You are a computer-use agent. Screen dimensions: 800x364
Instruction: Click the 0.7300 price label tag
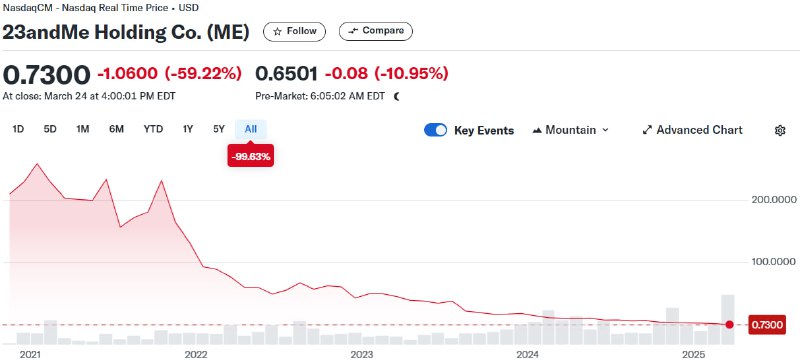pyautogui.click(x=766, y=325)
